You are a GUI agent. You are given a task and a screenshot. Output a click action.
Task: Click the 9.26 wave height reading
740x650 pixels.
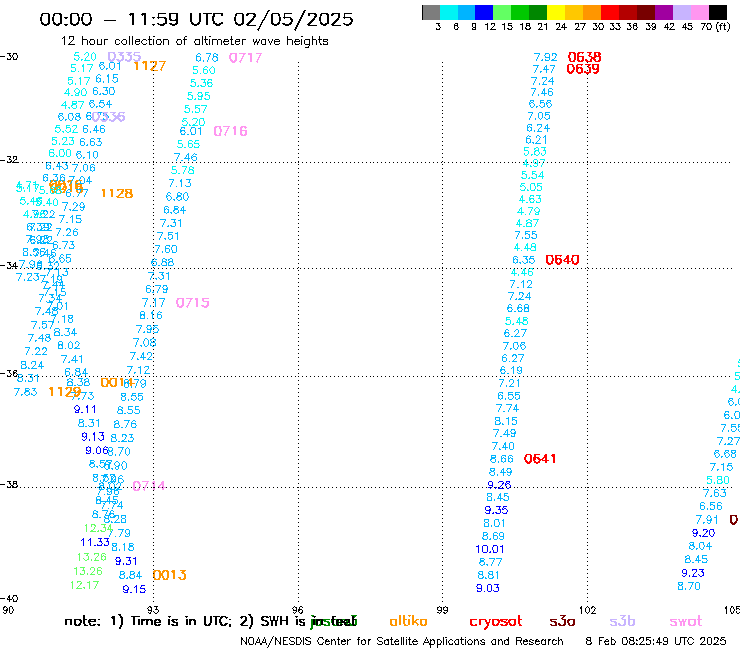(x=499, y=485)
